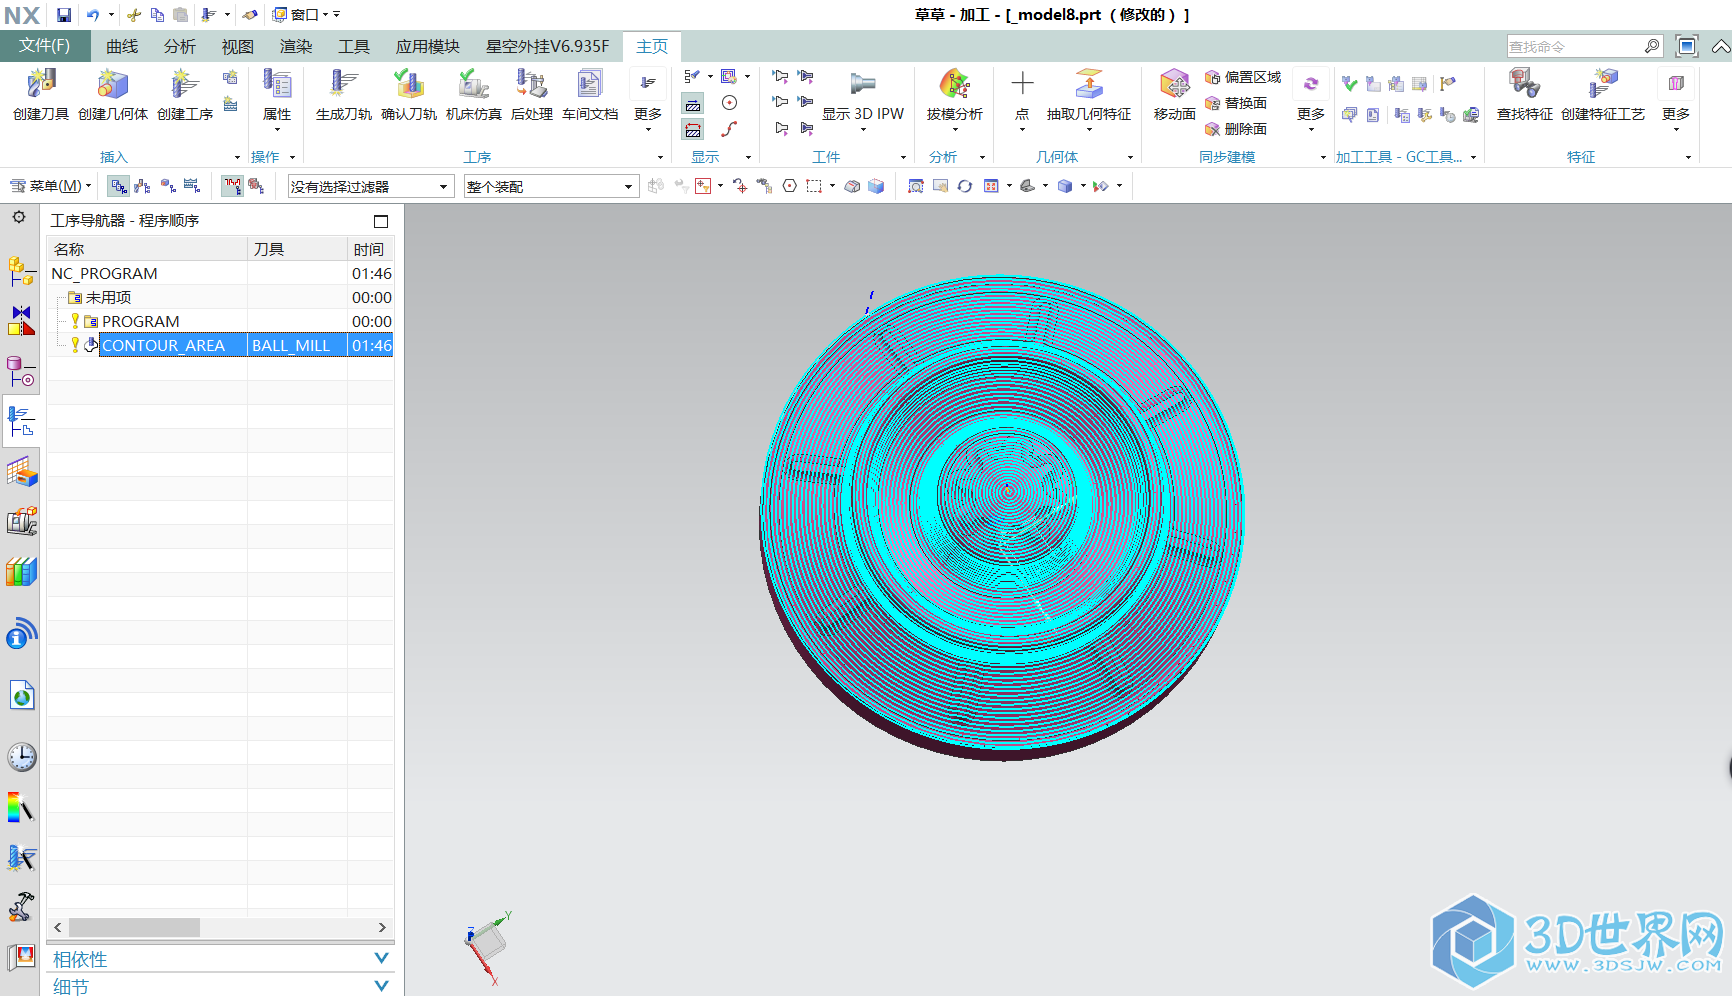Toggle geometry view button
This screenshot has width=1732, height=996.
tap(168, 186)
